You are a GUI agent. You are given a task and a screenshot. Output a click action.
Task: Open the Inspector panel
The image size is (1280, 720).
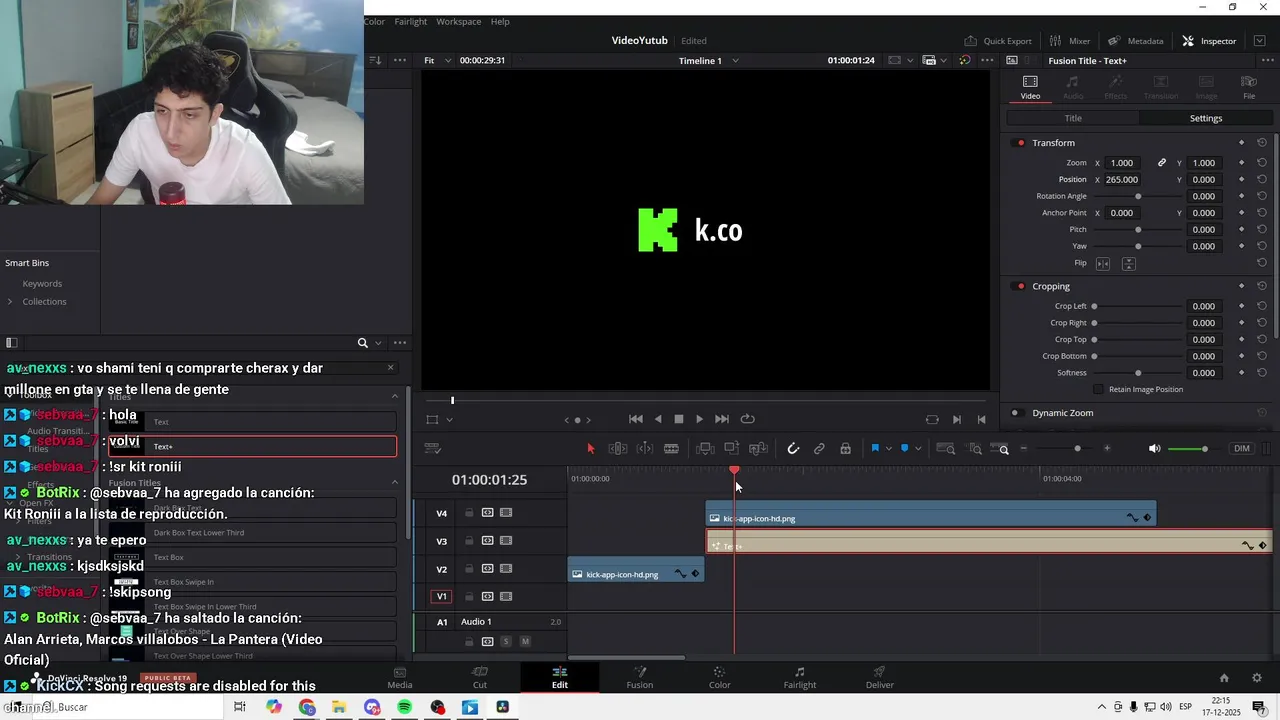[1209, 41]
